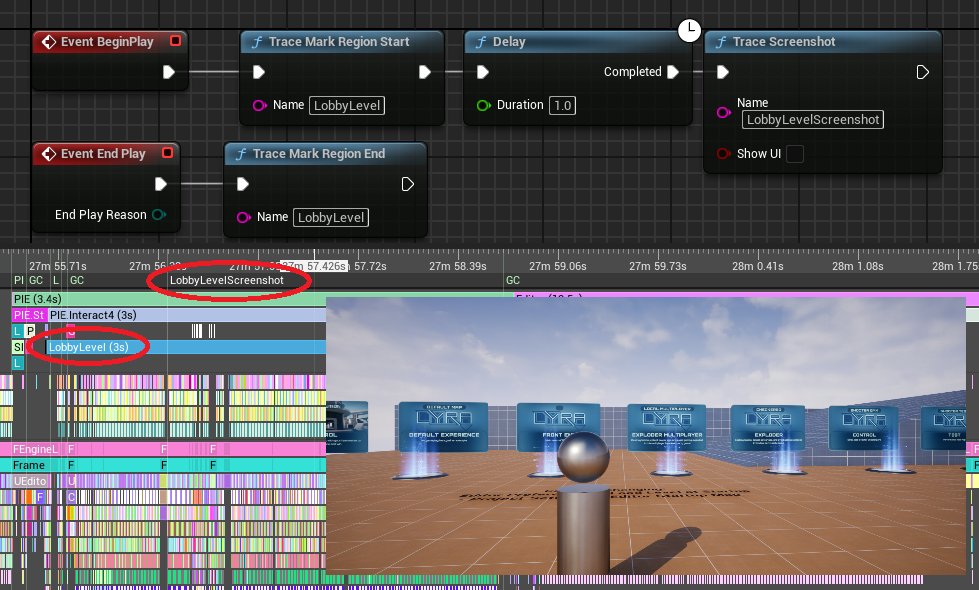Click the Delay node input exec pin
The image size is (979, 590).
coord(483,72)
